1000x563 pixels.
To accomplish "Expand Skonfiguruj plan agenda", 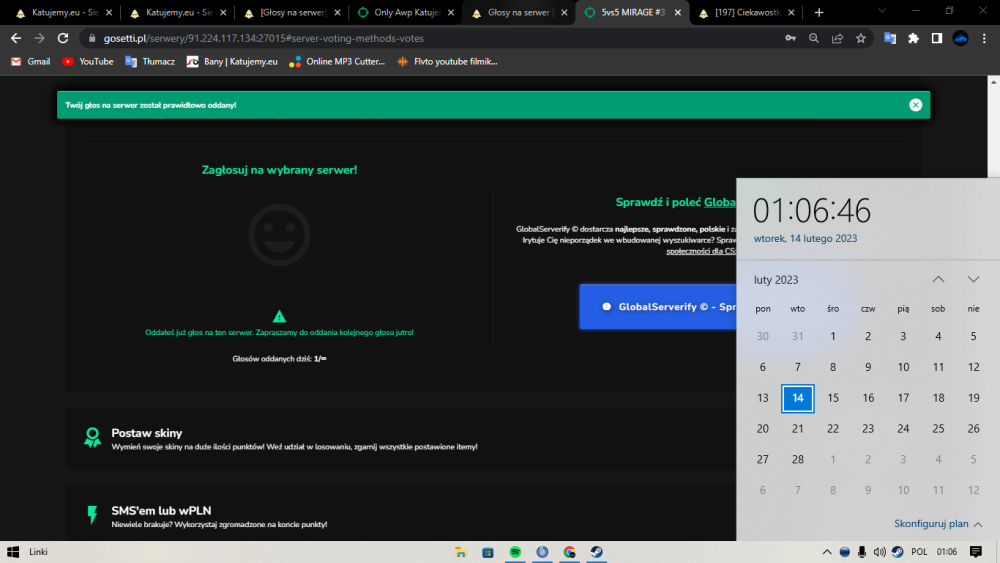I will [938, 523].
